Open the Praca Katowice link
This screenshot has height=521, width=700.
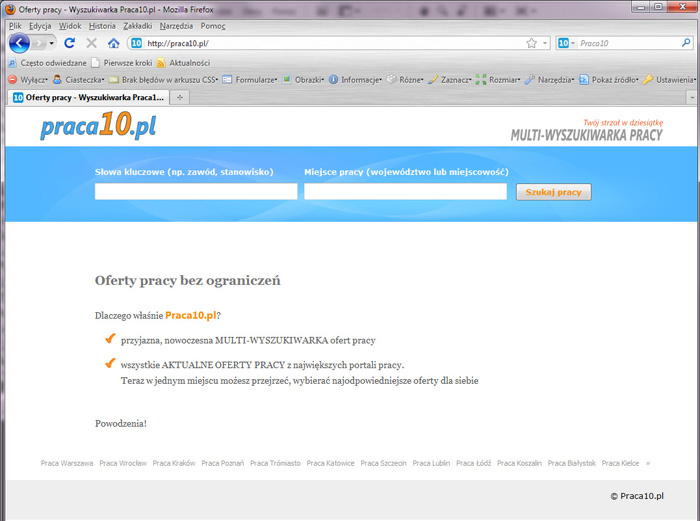pos(330,463)
